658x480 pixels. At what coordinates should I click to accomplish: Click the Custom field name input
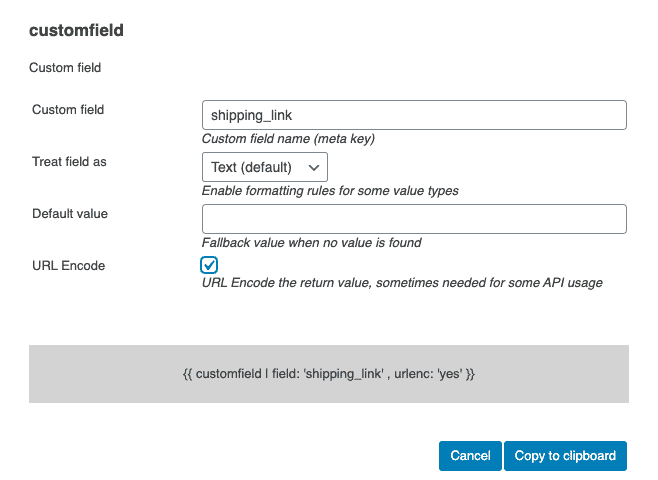pos(414,115)
